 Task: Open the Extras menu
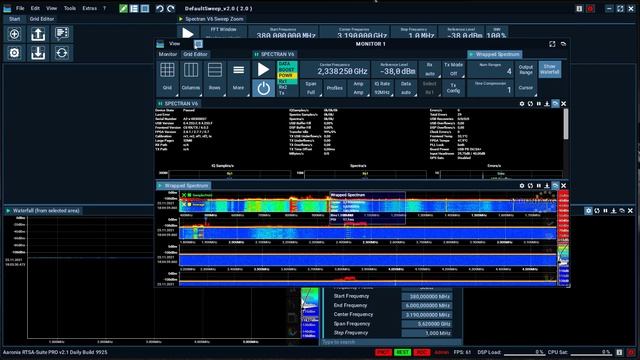(89, 8)
